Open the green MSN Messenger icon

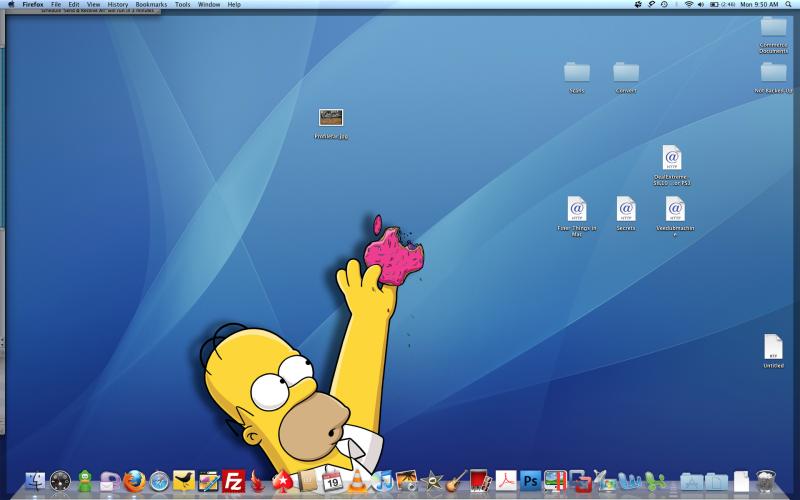655,481
